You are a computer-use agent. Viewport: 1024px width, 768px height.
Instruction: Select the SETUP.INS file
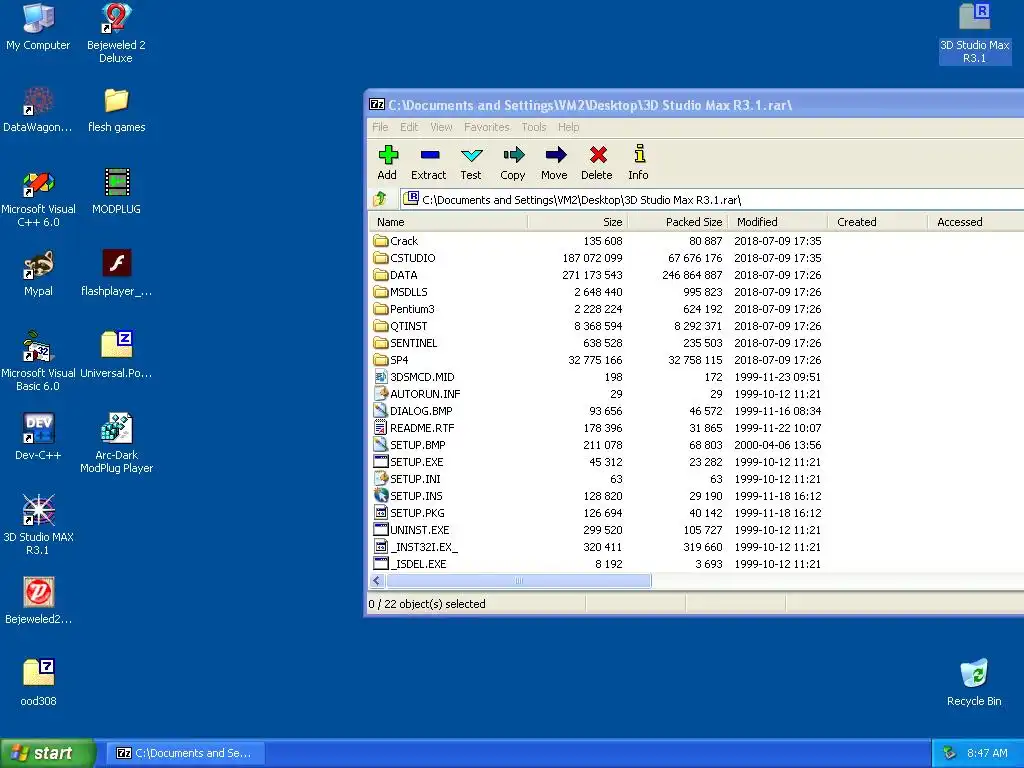[408, 496]
